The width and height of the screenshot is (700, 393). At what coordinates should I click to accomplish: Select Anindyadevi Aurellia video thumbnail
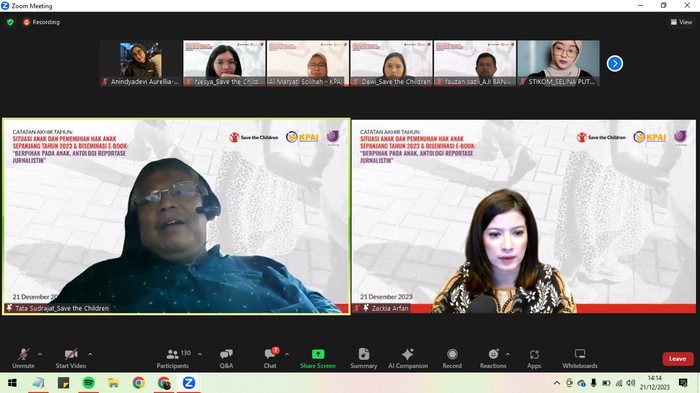pos(141,63)
